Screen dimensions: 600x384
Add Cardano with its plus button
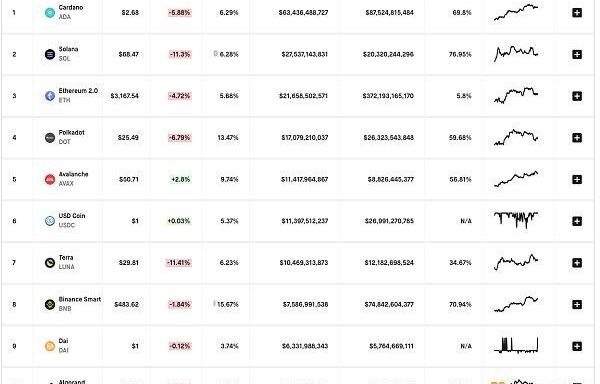coord(577,13)
